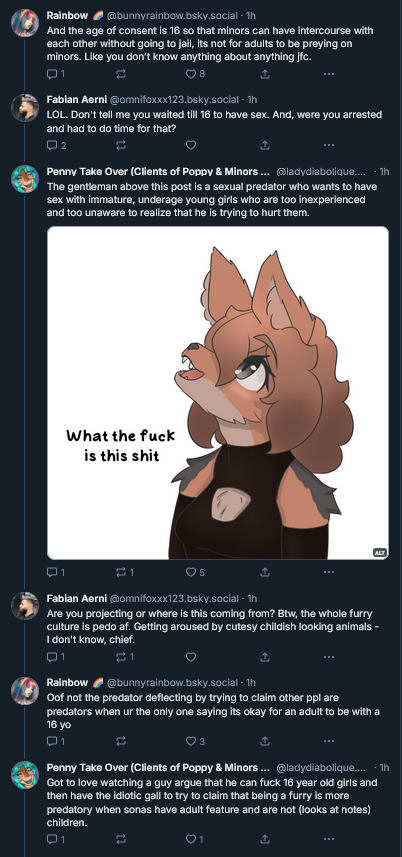
Task: Like Rainbow's first post with 8 likes
Action: (195, 74)
